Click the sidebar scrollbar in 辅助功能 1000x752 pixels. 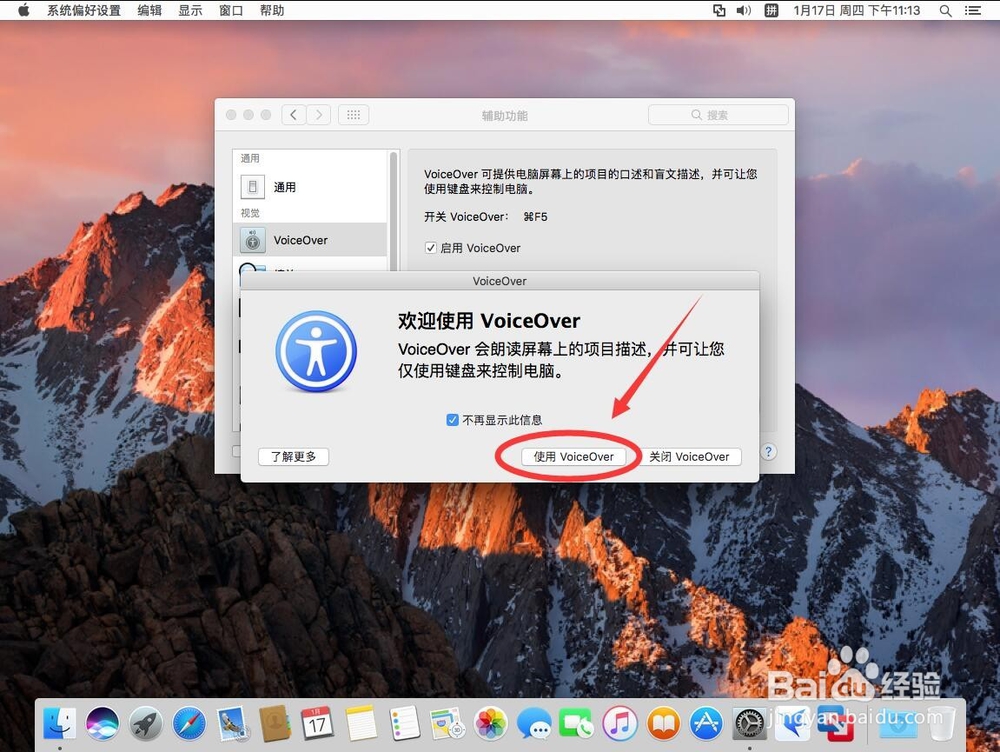pyautogui.click(x=393, y=210)
